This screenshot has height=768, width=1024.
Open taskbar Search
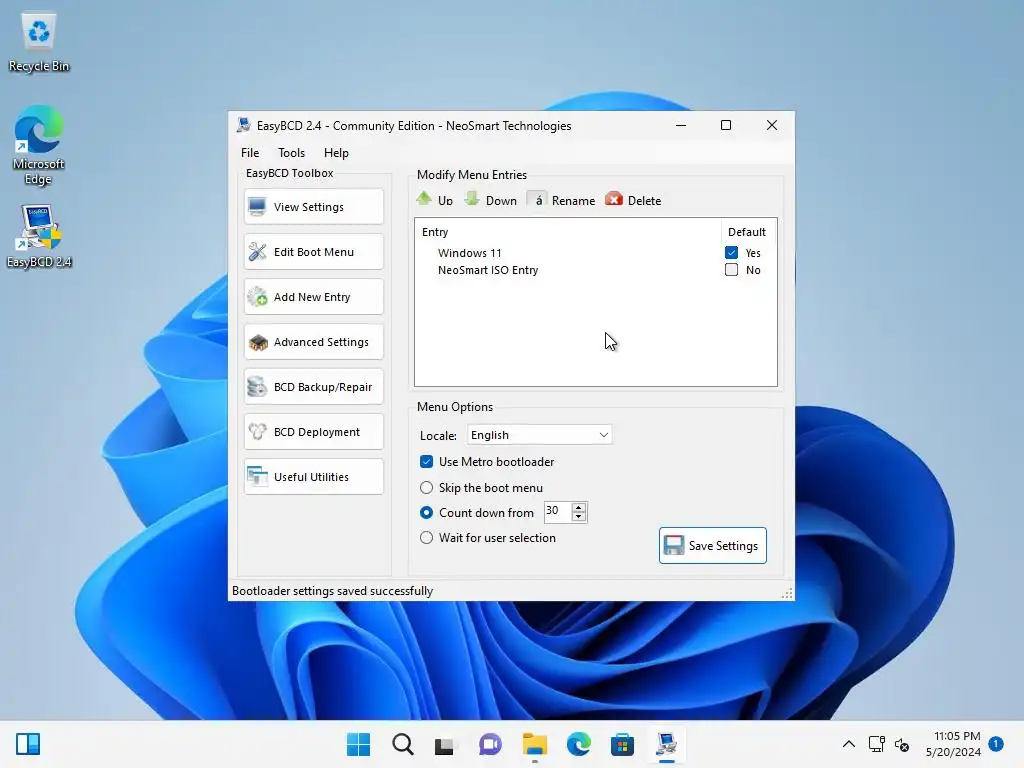[402, 744]
